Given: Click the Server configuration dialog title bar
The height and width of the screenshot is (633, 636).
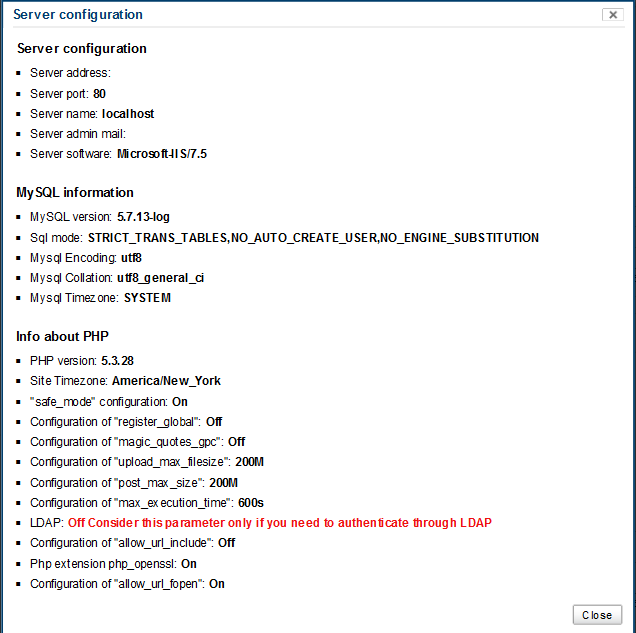Looking at the screenshot, I should click(300, 15).
